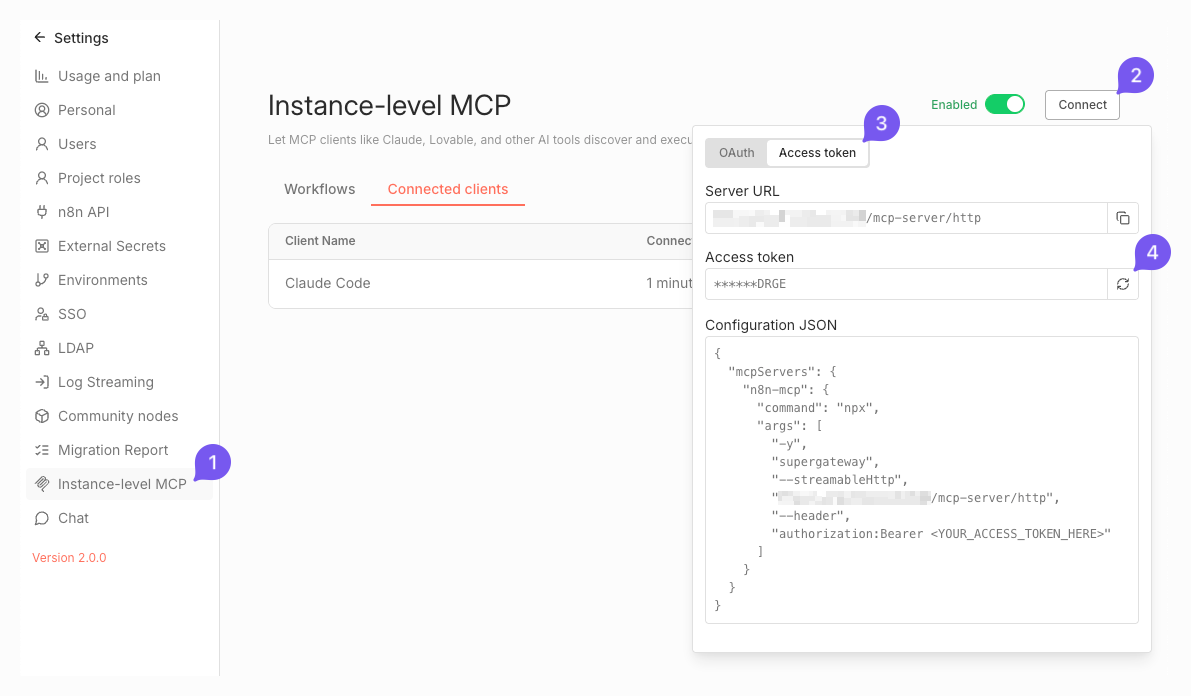Screen dimensions: 1191x696
Task: Click the n8n API plug icon
Action: click(42, 212)
